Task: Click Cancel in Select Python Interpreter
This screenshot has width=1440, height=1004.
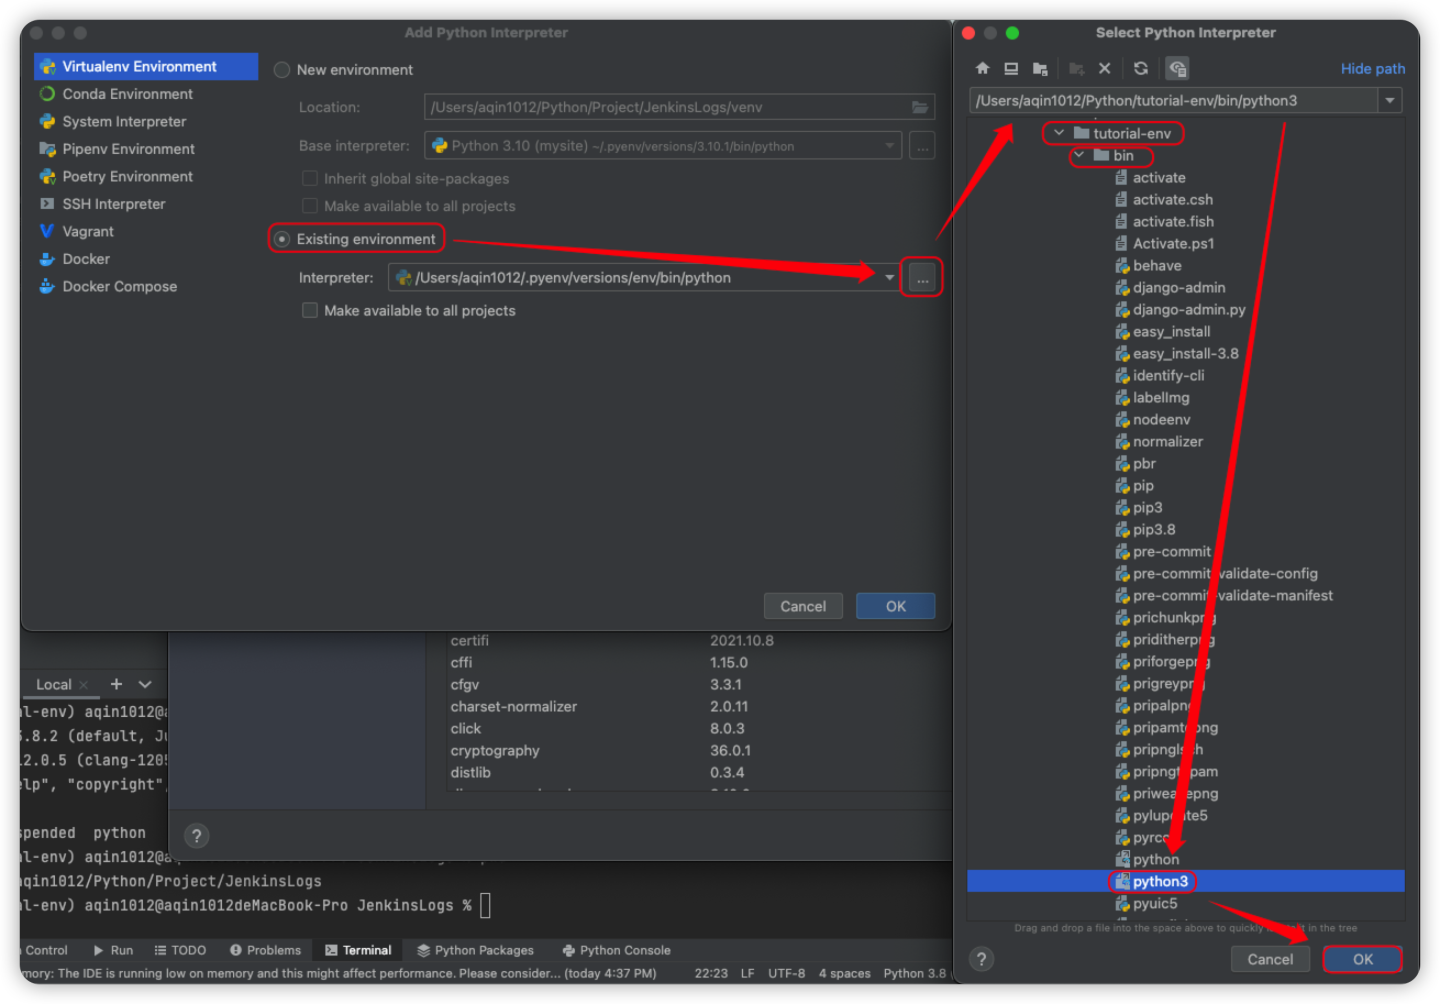Action: click(x=1270, y=959)
